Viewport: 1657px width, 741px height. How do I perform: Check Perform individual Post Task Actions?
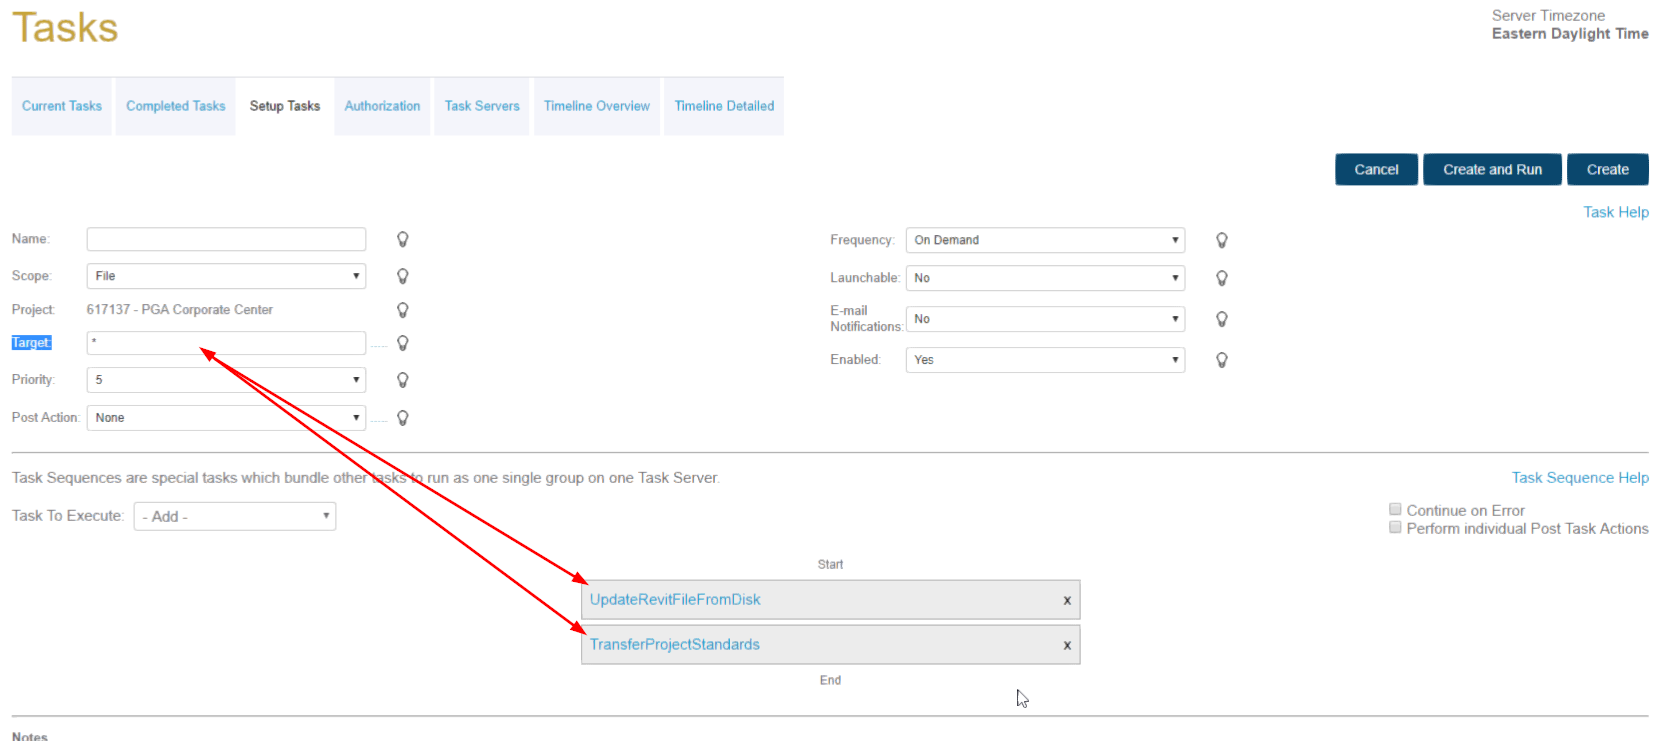(1395, 527)
